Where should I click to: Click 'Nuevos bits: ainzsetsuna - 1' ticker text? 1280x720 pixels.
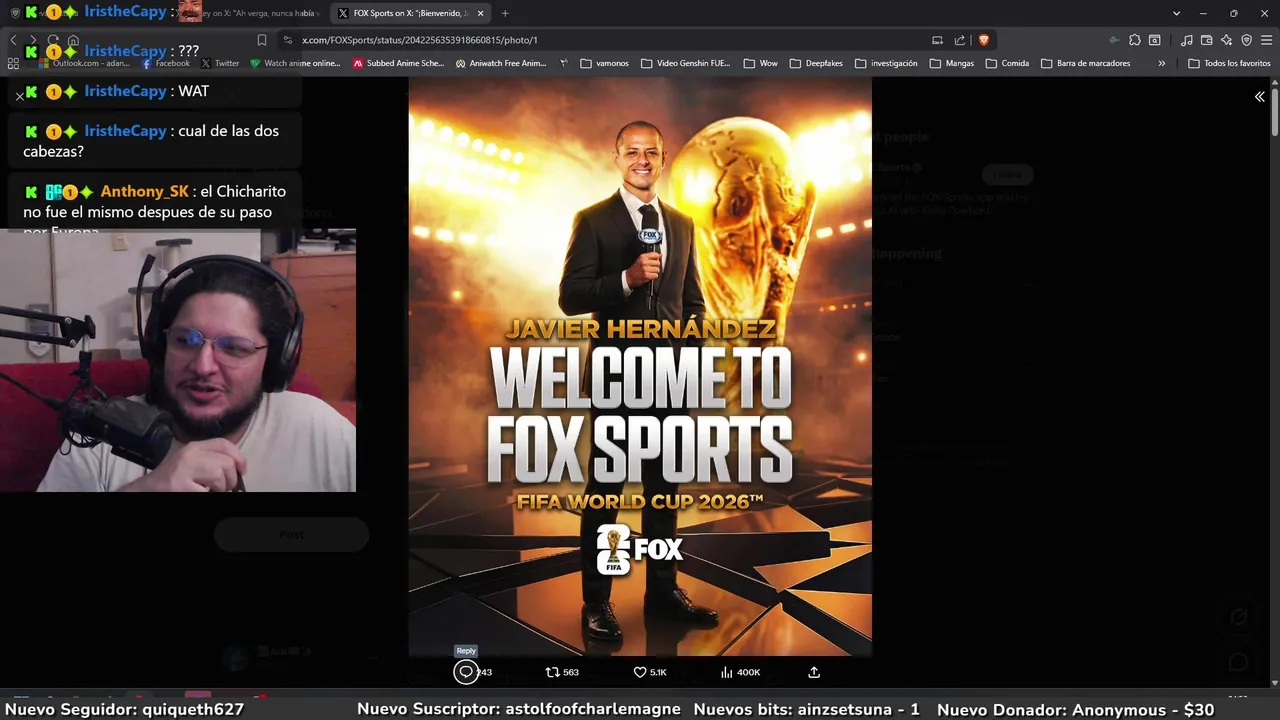tap(806, 709)
